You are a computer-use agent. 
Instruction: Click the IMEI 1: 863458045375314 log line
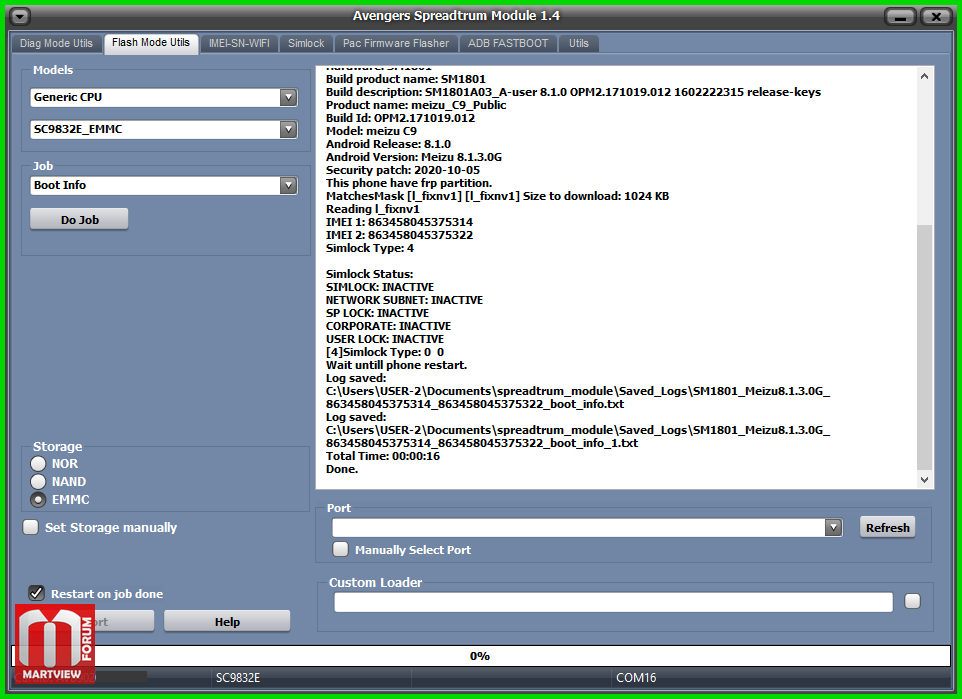coord(399,222)
